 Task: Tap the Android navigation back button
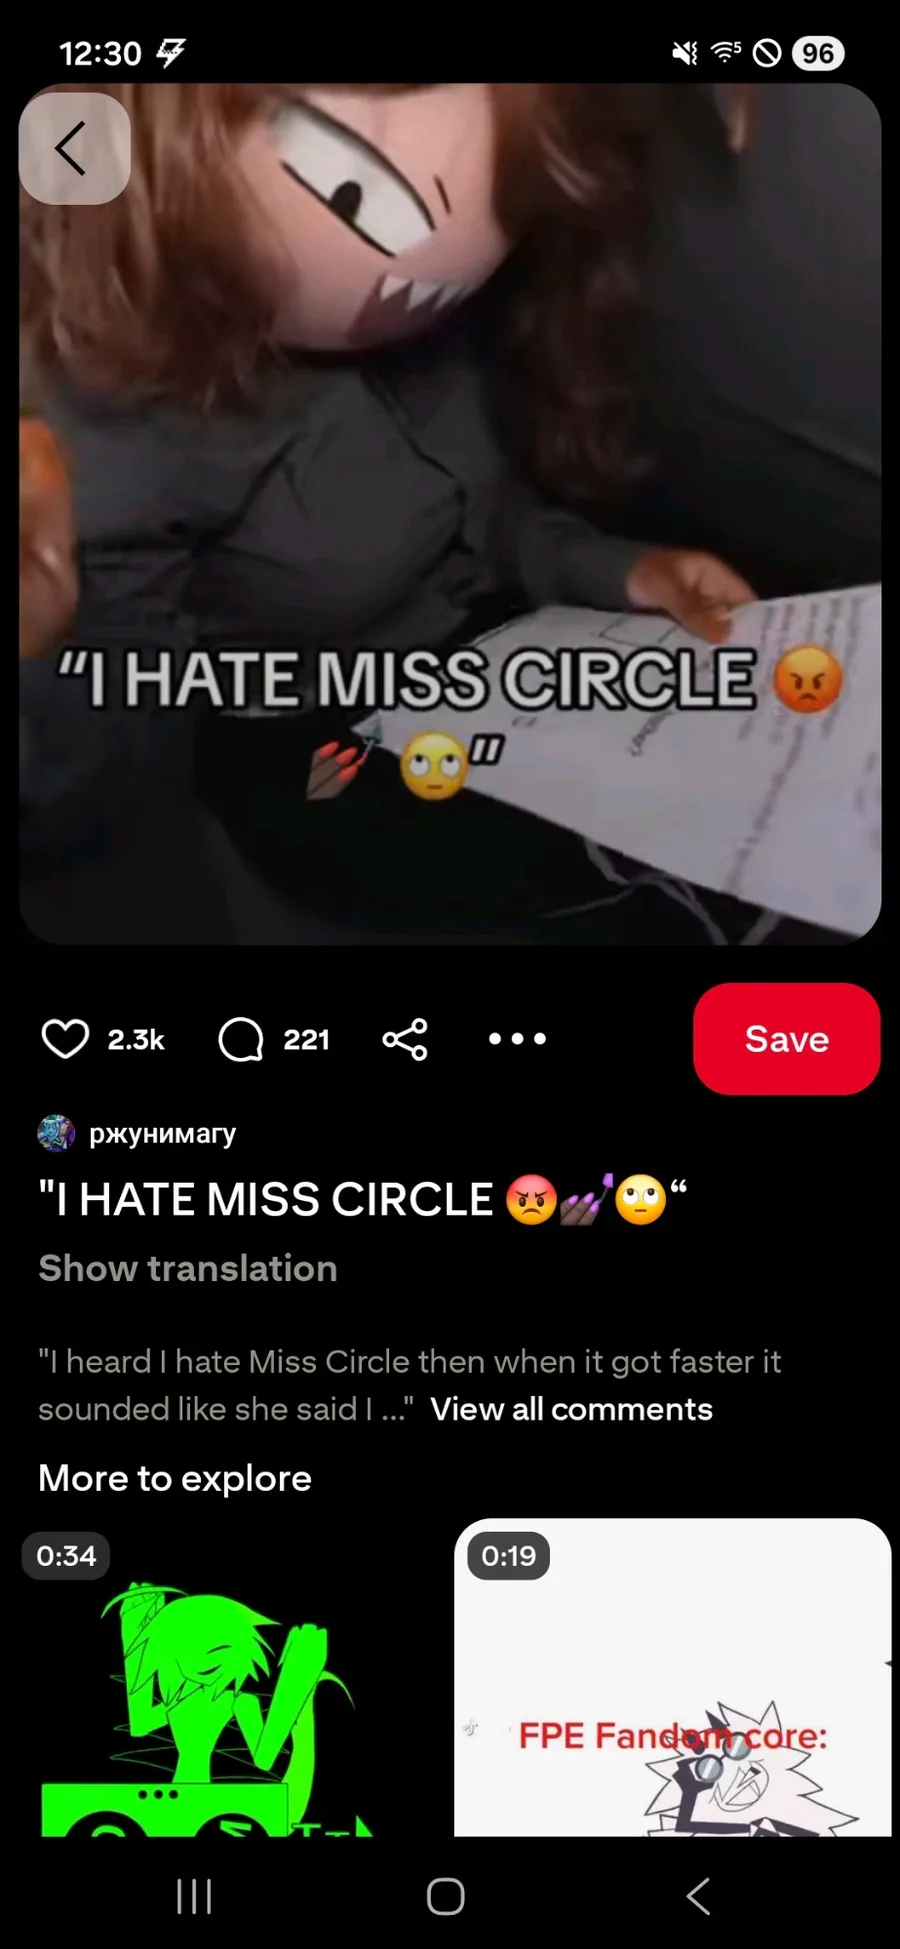click(x=699, y=1896)
